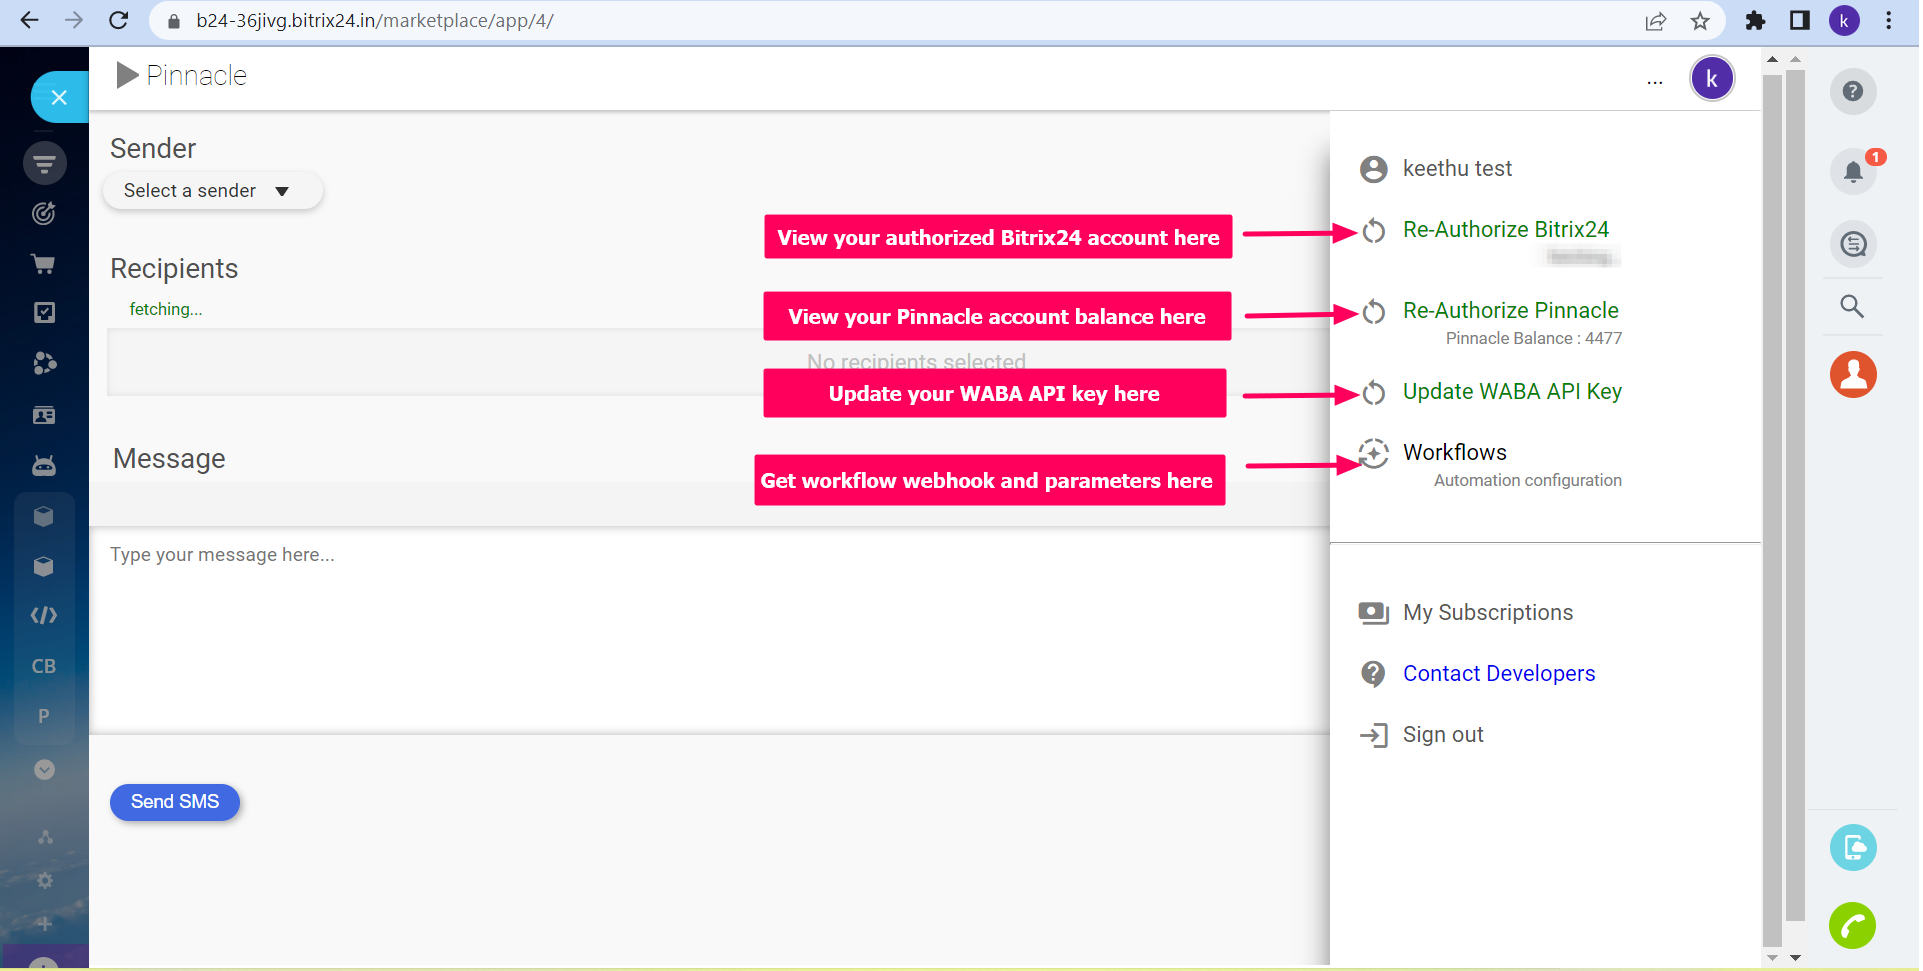The image size is (1923, 971).
Task: Click the magnifying glass search icon
Action: [x=1852, y=306]
